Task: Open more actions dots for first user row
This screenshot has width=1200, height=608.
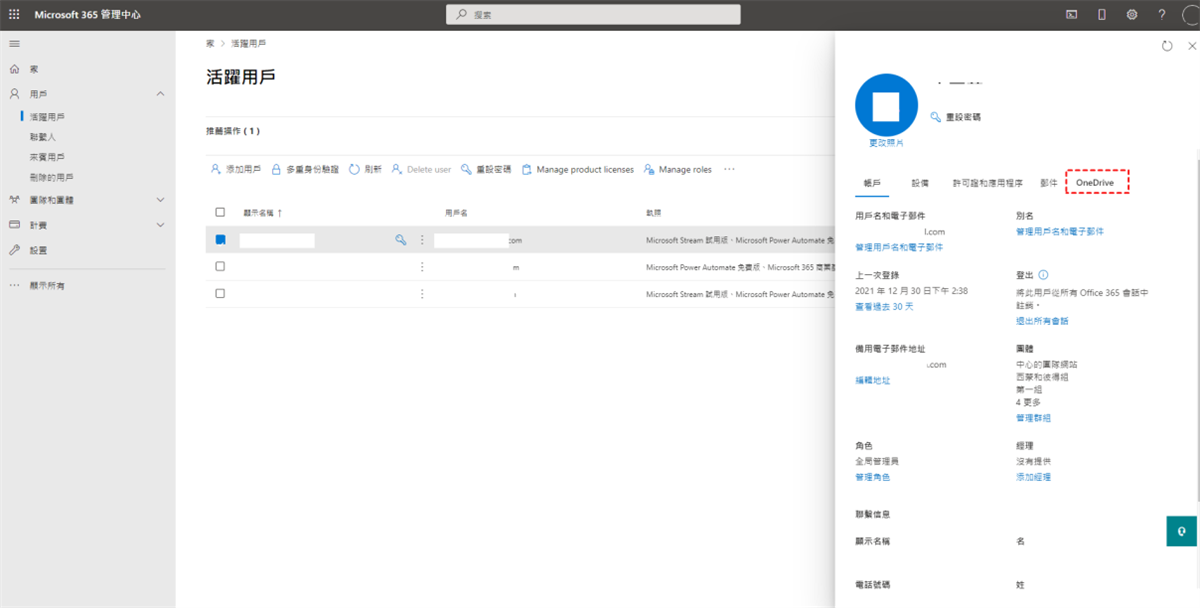Action: (x=422, y=240)
